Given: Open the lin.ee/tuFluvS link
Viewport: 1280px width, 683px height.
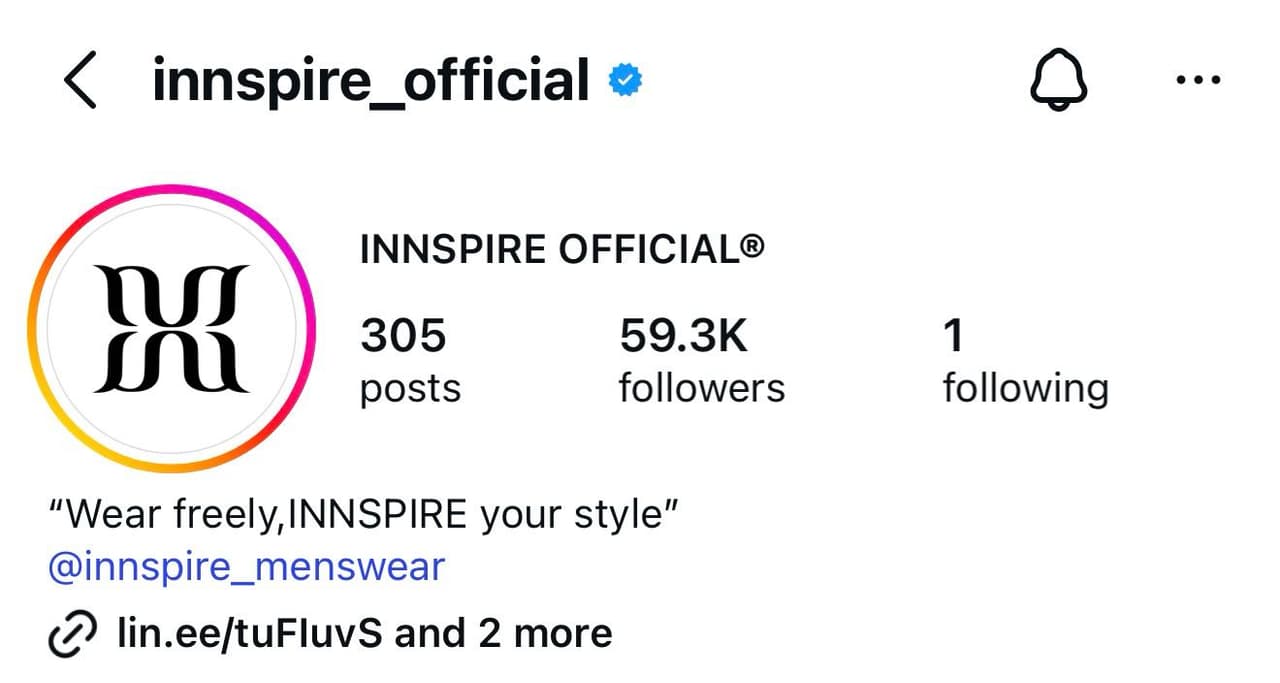Looking at the screenshot, I should click(x=250, y=633).
